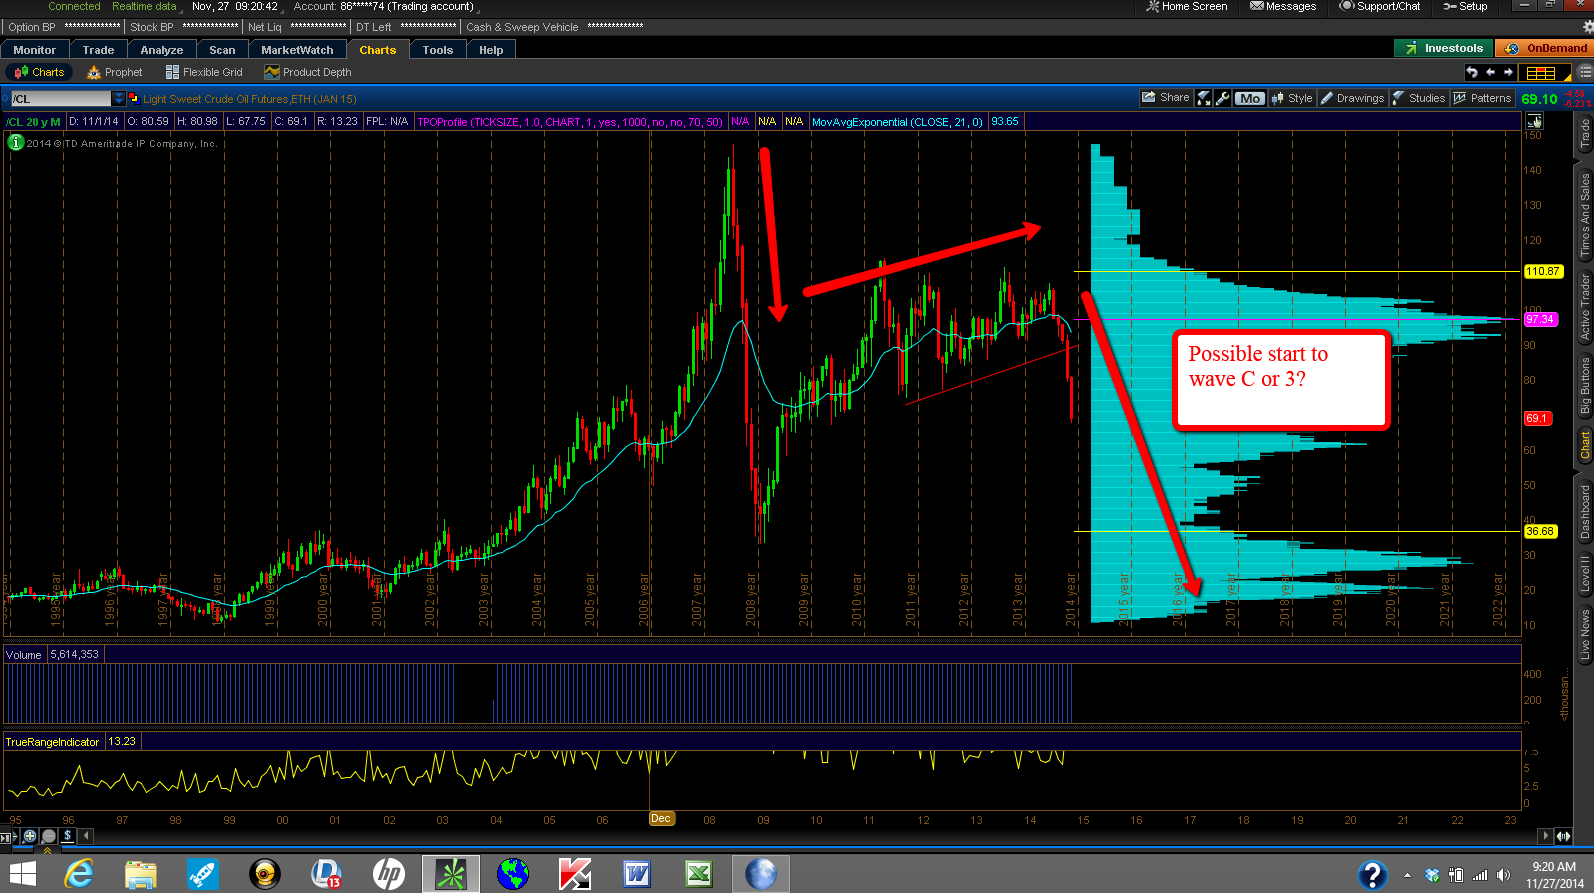The image size is (1594, 893).
Task: Open the Live News side tab
Action: coord(1584,635)
